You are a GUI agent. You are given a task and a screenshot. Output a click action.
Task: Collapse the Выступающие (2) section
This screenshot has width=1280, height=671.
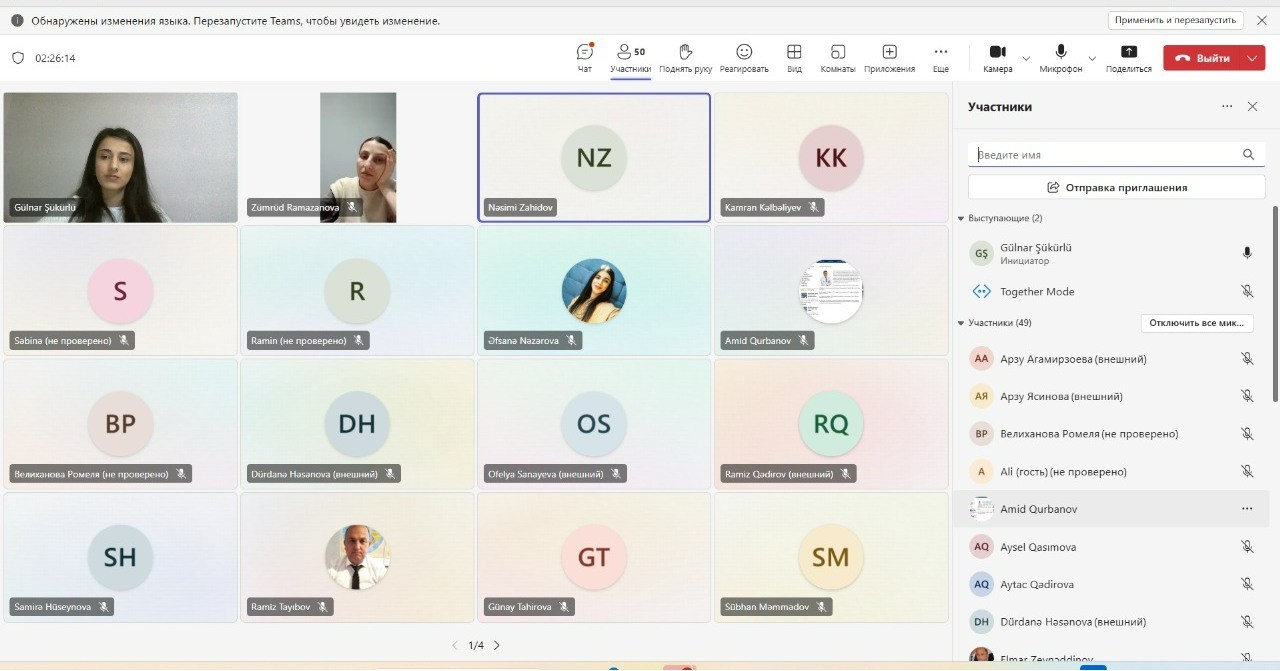(x=962, y=218)
